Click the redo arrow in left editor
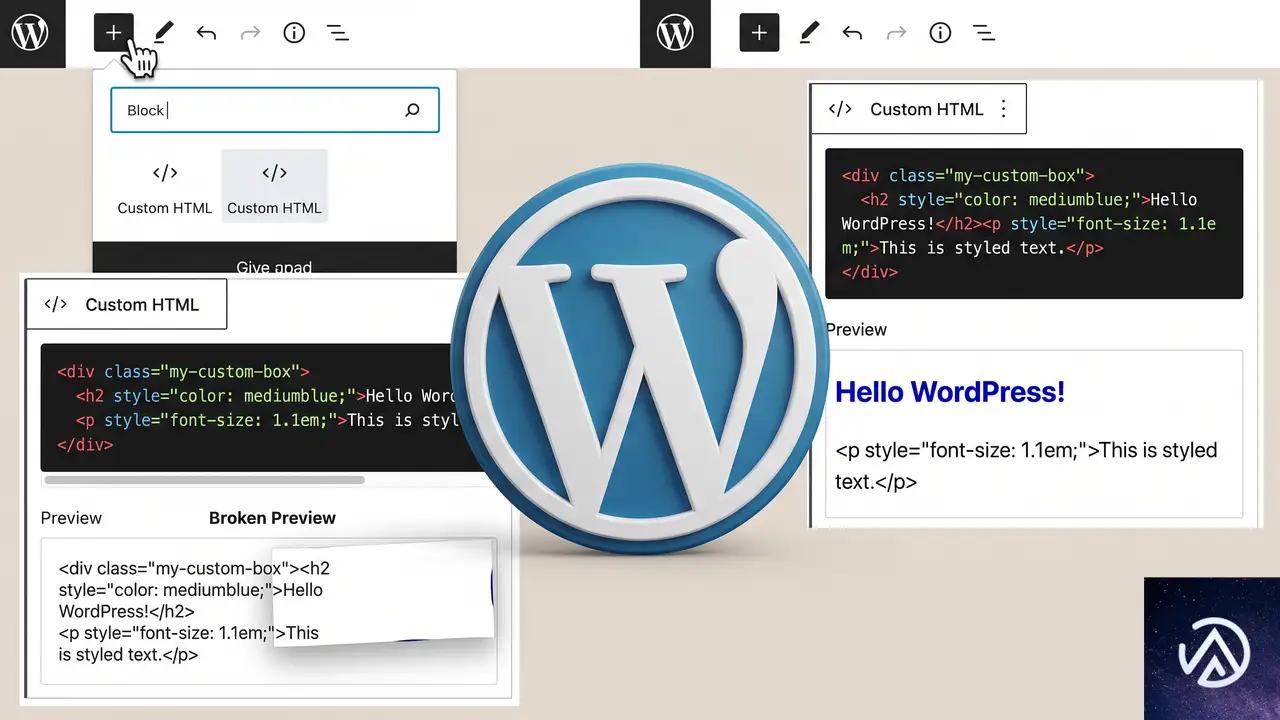The width and height of the screenshot is (1280, 720). [x=250, y=33]
